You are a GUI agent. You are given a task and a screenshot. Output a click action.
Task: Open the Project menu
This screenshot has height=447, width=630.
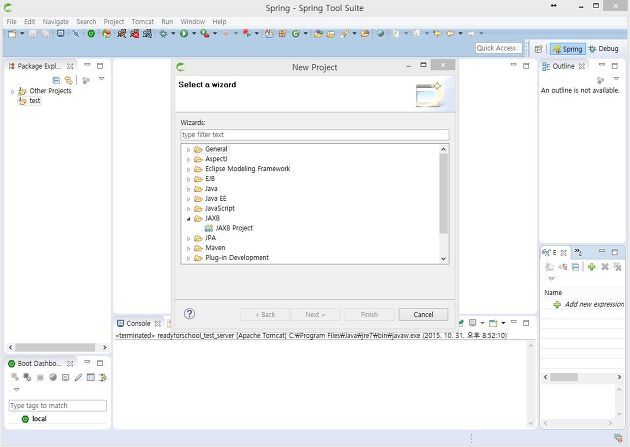click(x=114, y=22)
